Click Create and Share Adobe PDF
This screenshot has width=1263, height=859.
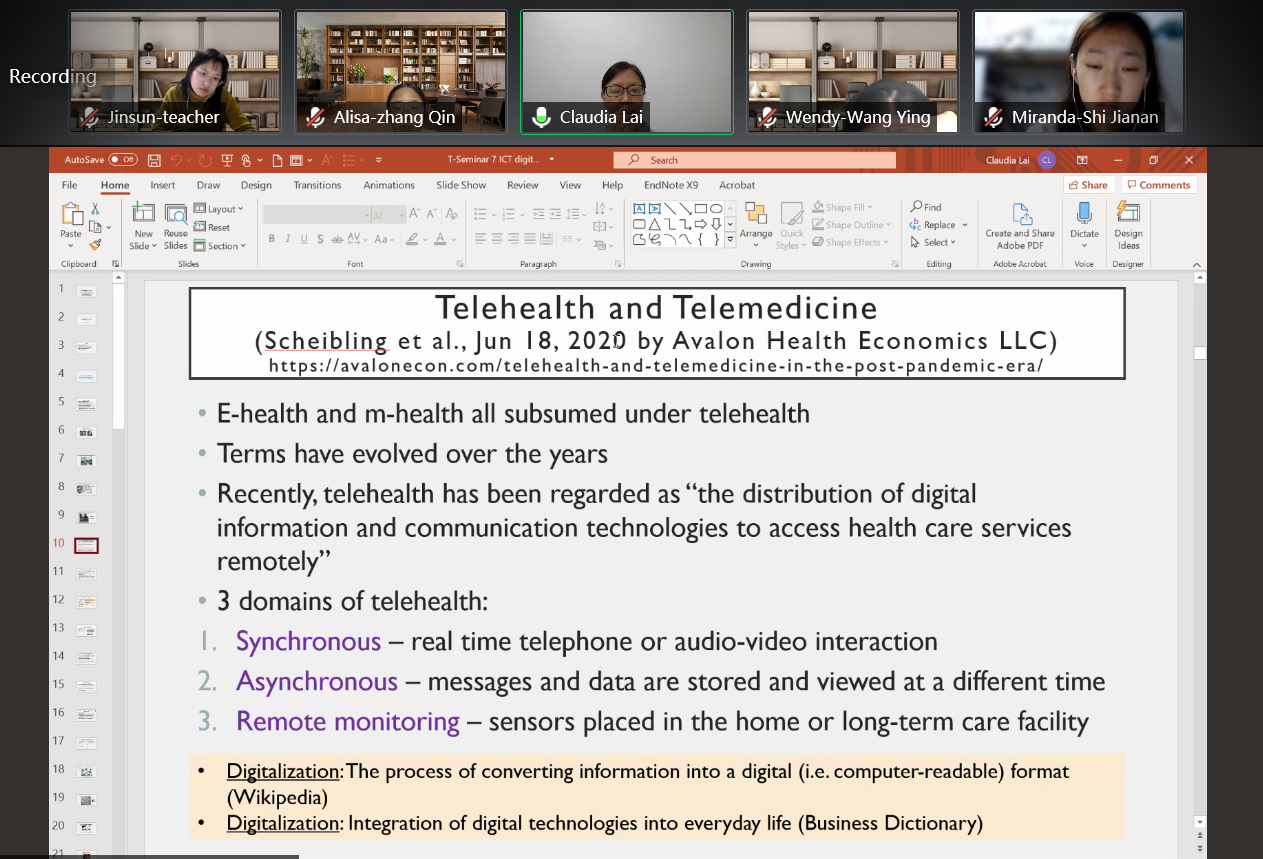coord(1020,226)
